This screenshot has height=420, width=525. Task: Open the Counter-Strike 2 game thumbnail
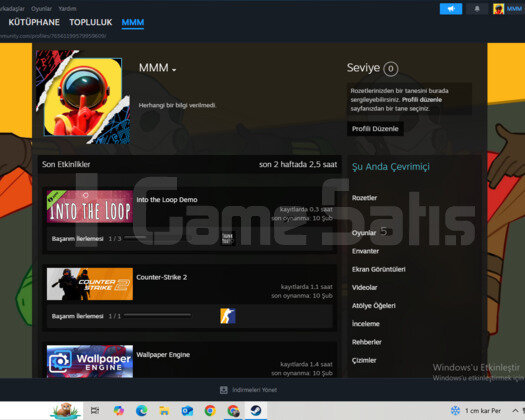click(90, 284)
